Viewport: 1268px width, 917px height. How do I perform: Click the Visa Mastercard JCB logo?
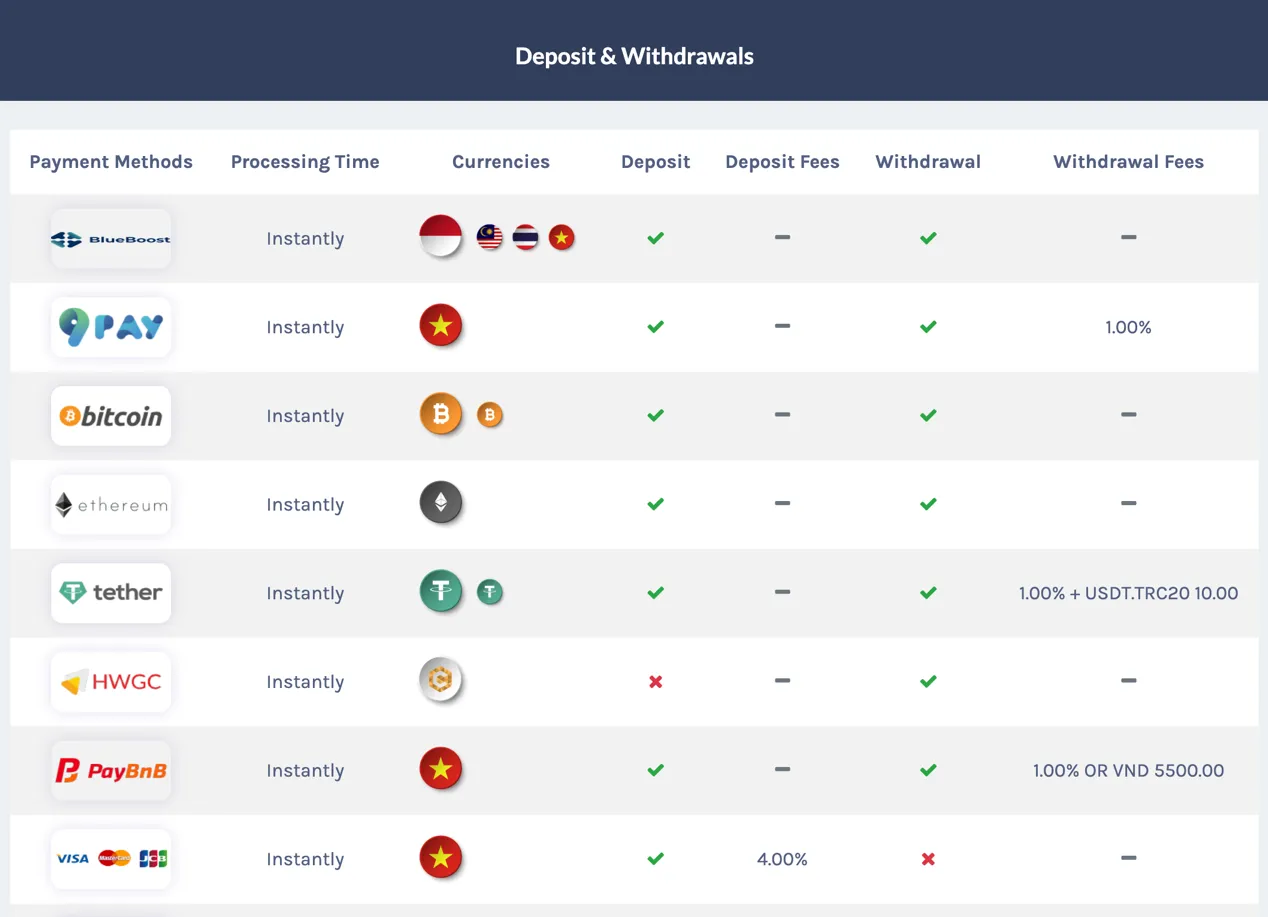click(111, 859)
